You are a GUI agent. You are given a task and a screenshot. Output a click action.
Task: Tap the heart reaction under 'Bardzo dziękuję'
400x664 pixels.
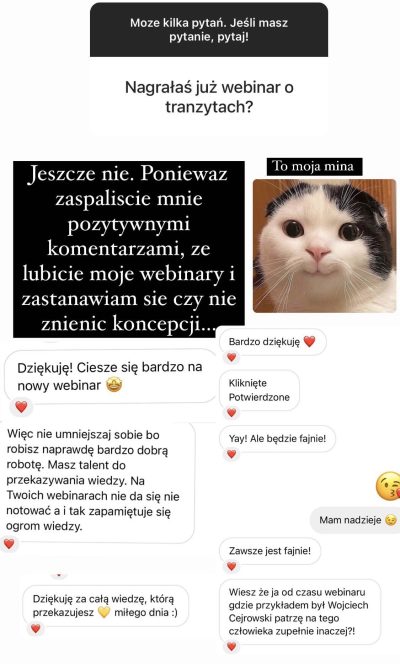click(x=232, y=357)
